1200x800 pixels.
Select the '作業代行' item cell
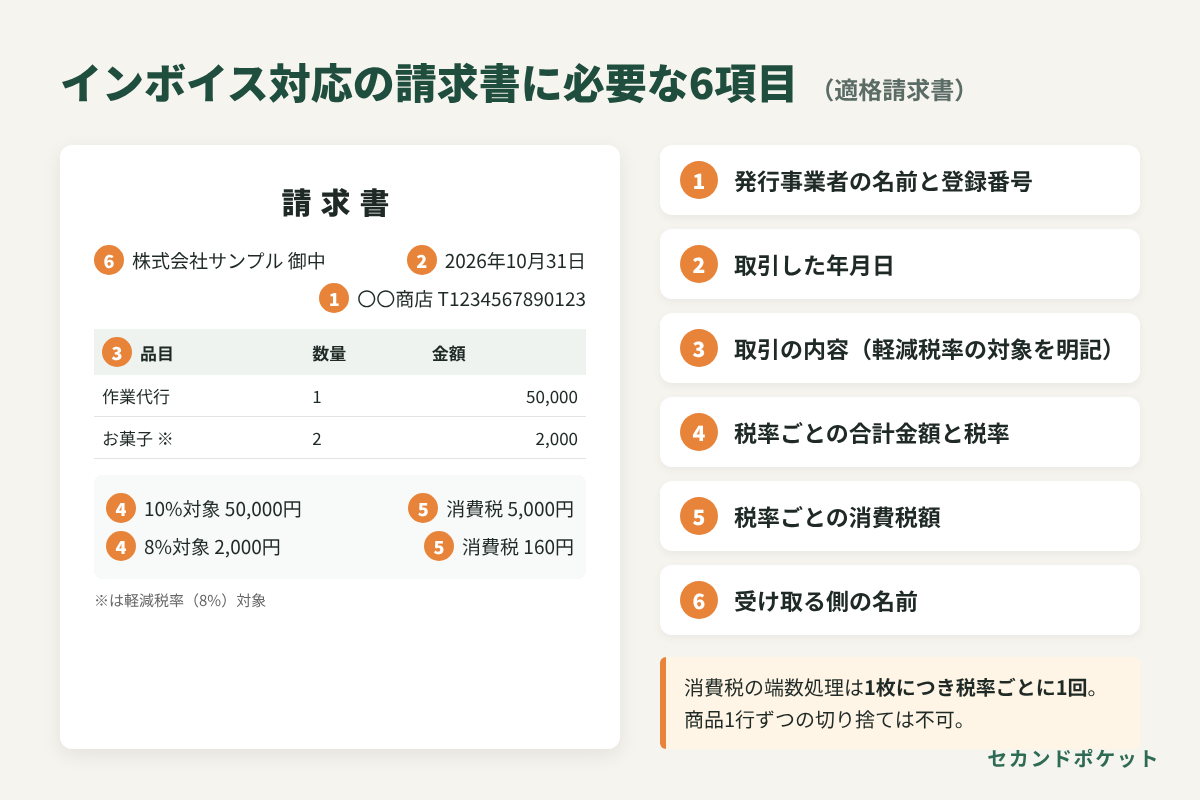(136, 396)
